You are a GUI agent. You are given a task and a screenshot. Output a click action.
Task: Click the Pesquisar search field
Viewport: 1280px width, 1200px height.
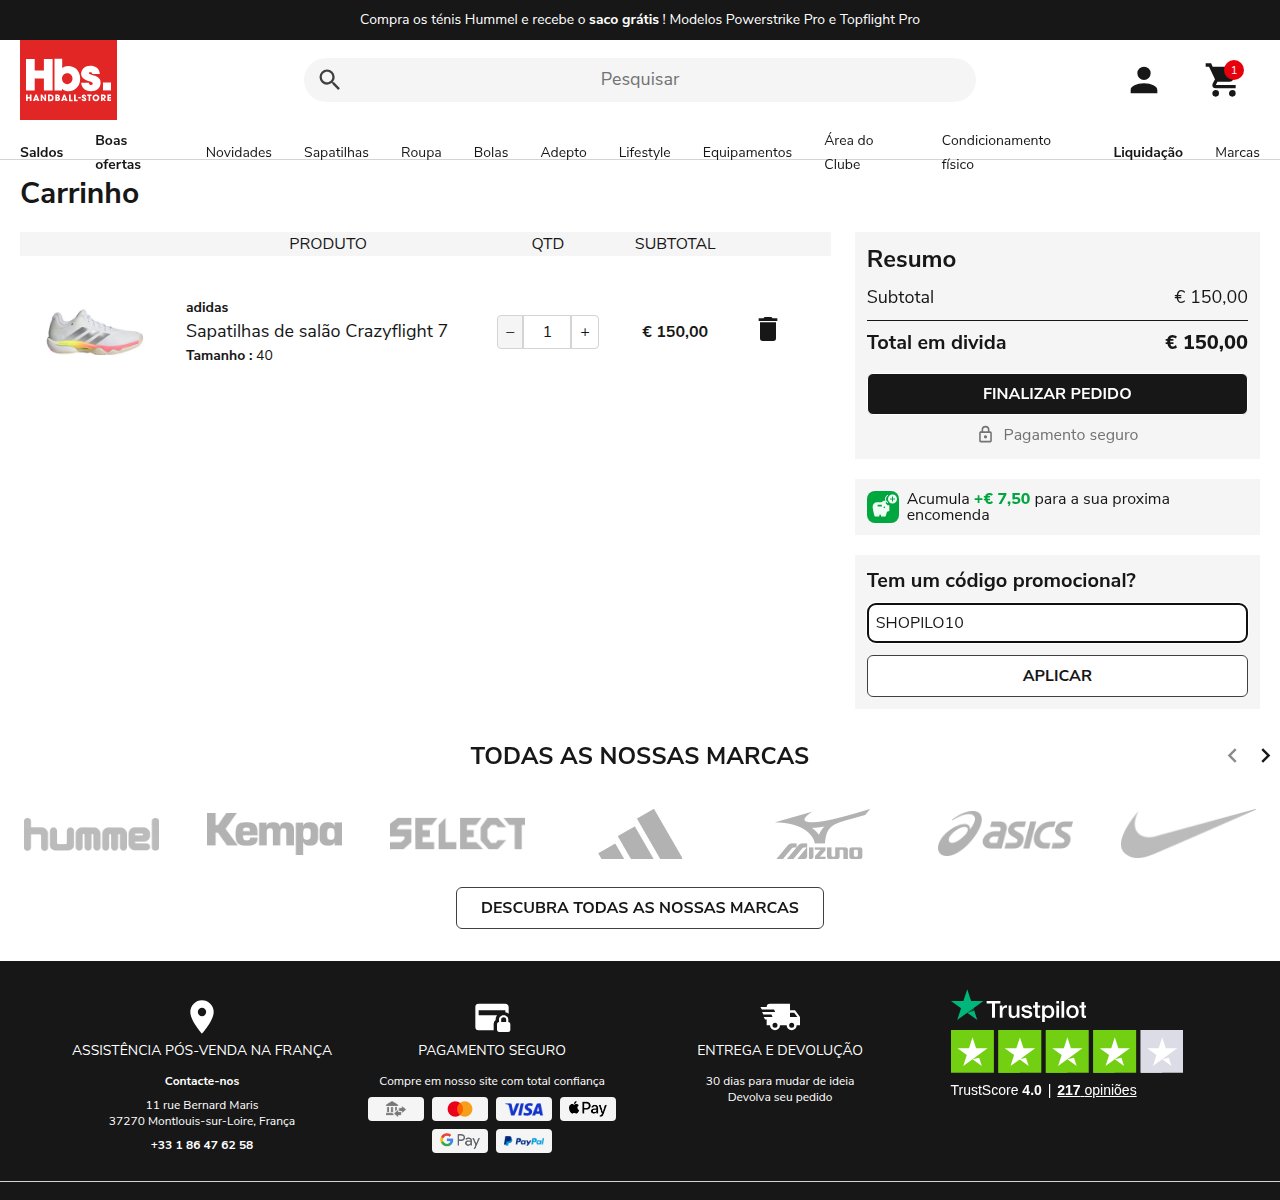click(640, 80)
